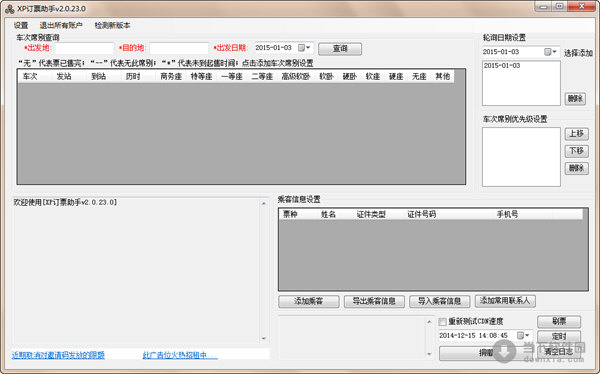The height and width of the screenshot is (374, 600).
Task: Click the log panel scrollbar down arrow
Action: (264, 338)
